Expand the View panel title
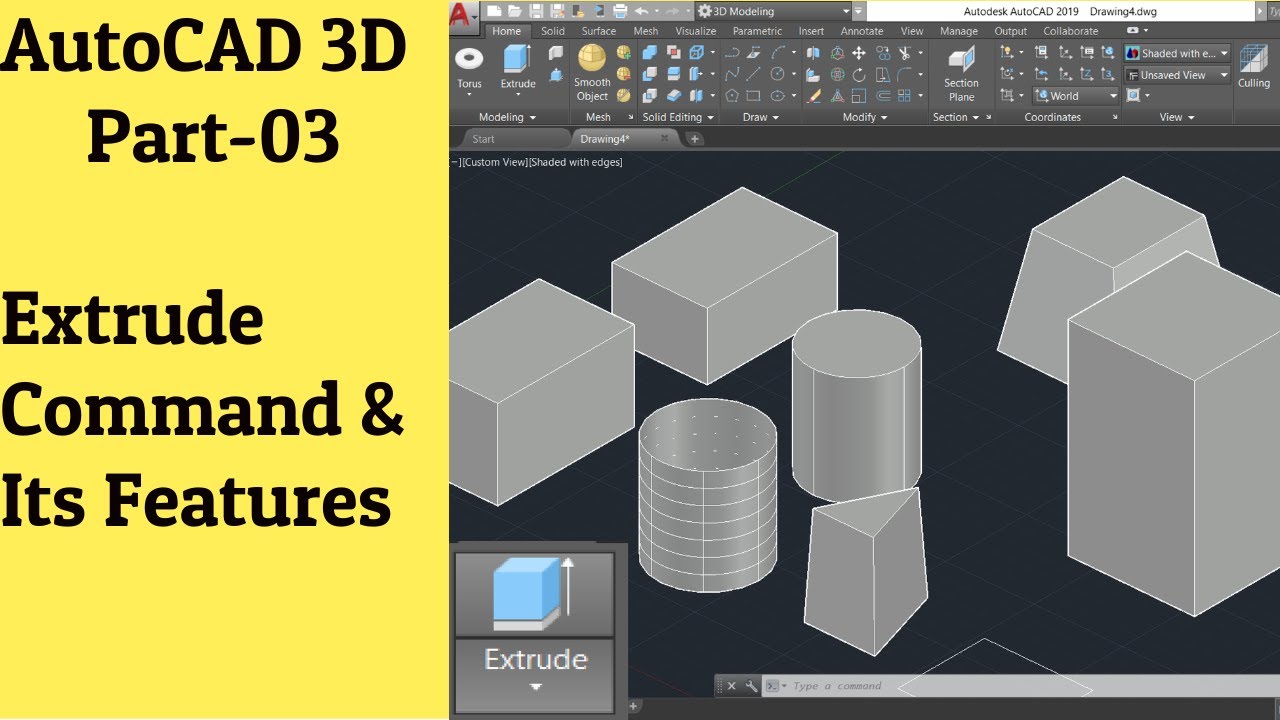1280x720 pixels. [x=1177, y=117]
